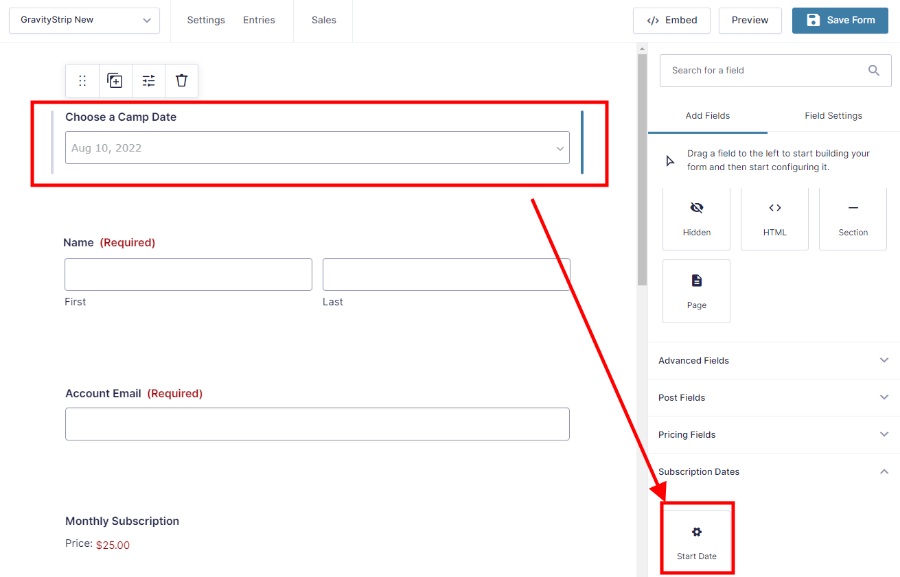
Task: Collapse the Subscription Dates section
Action: (774, 471)
